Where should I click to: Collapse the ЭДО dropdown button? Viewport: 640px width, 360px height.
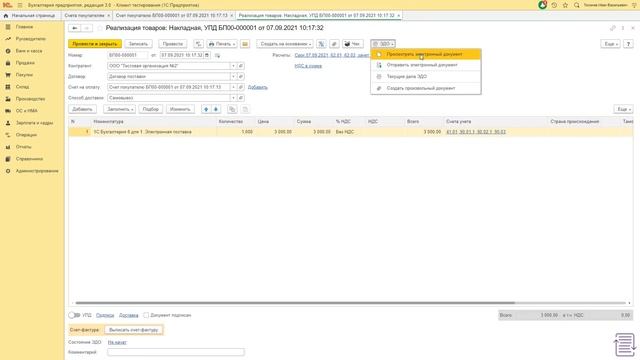coord(383,44)
